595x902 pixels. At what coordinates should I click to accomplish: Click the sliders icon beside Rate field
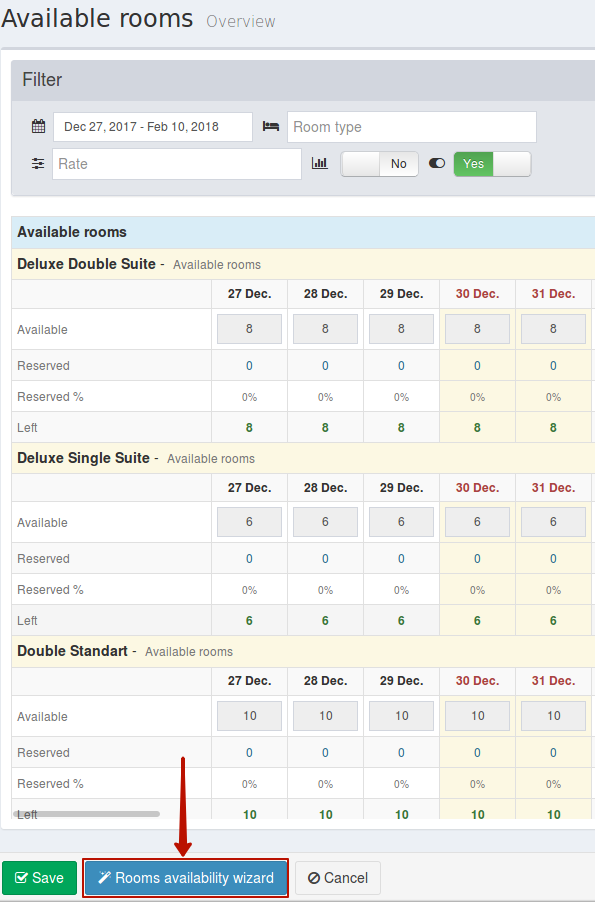tap(38, 164)
